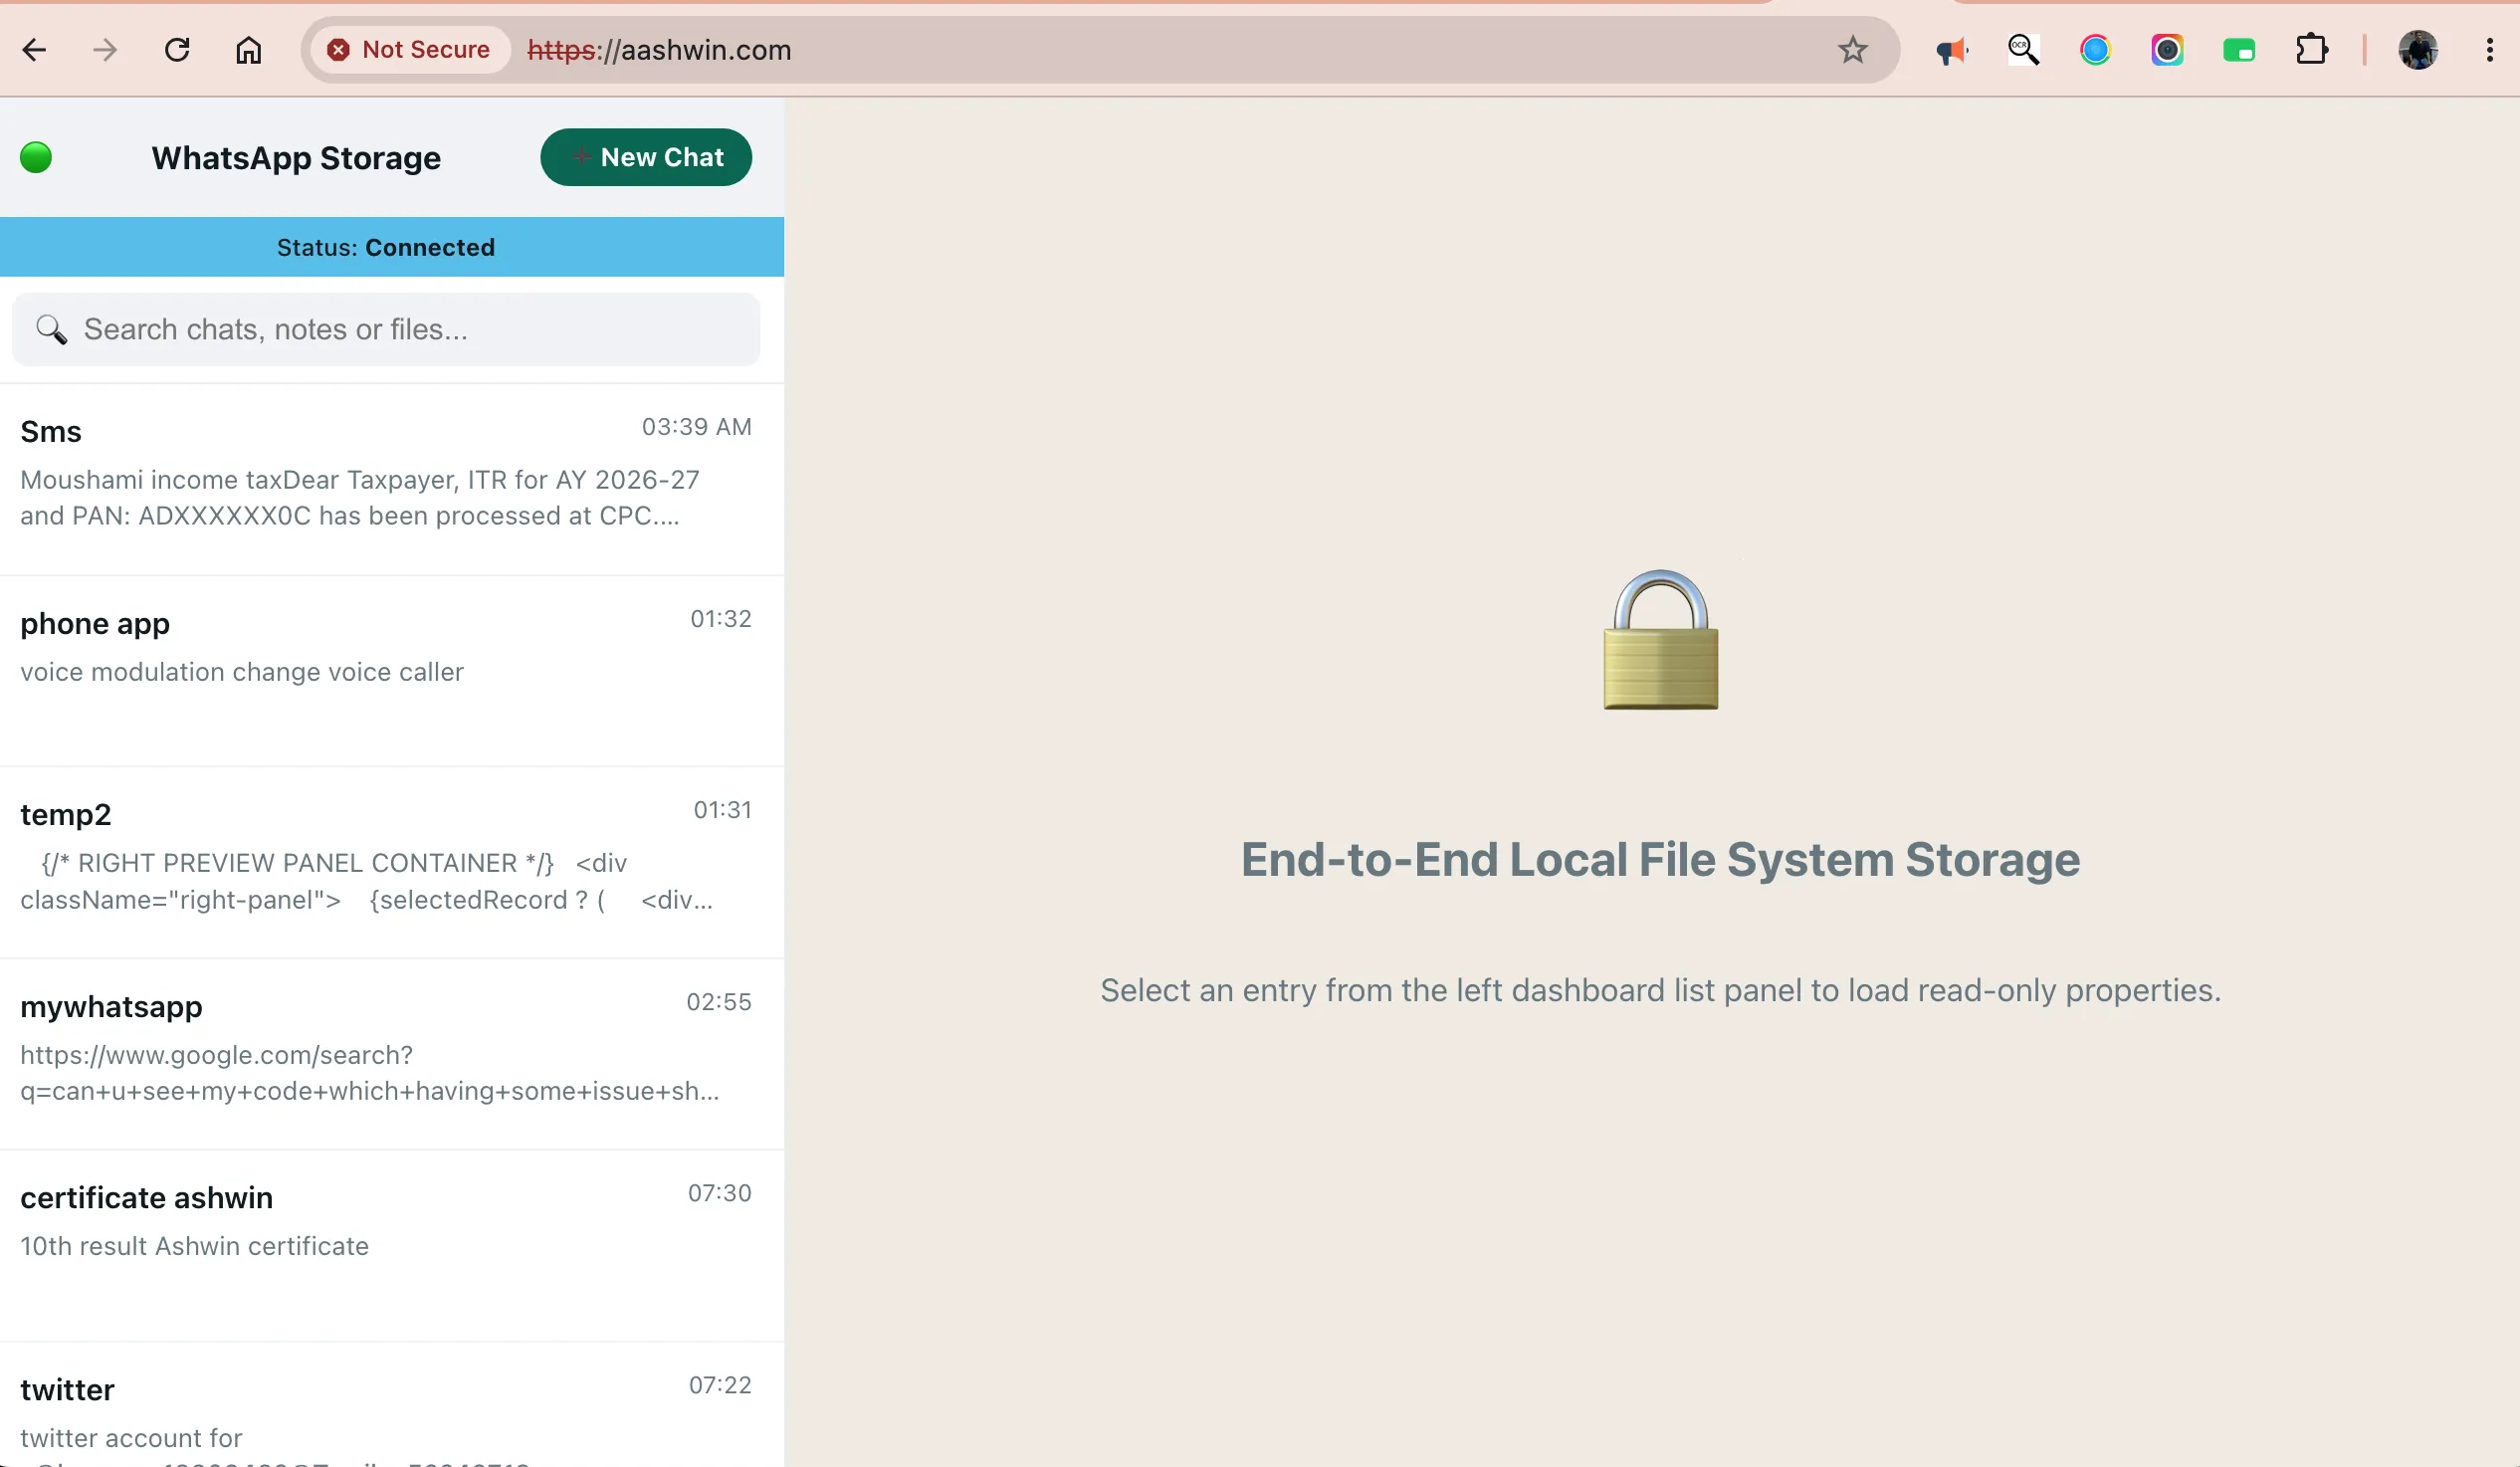Click the 07:22 timestamp
Image resolution: width=2520 pixels, height=1467 pixels.
(x=720, y=1385)
